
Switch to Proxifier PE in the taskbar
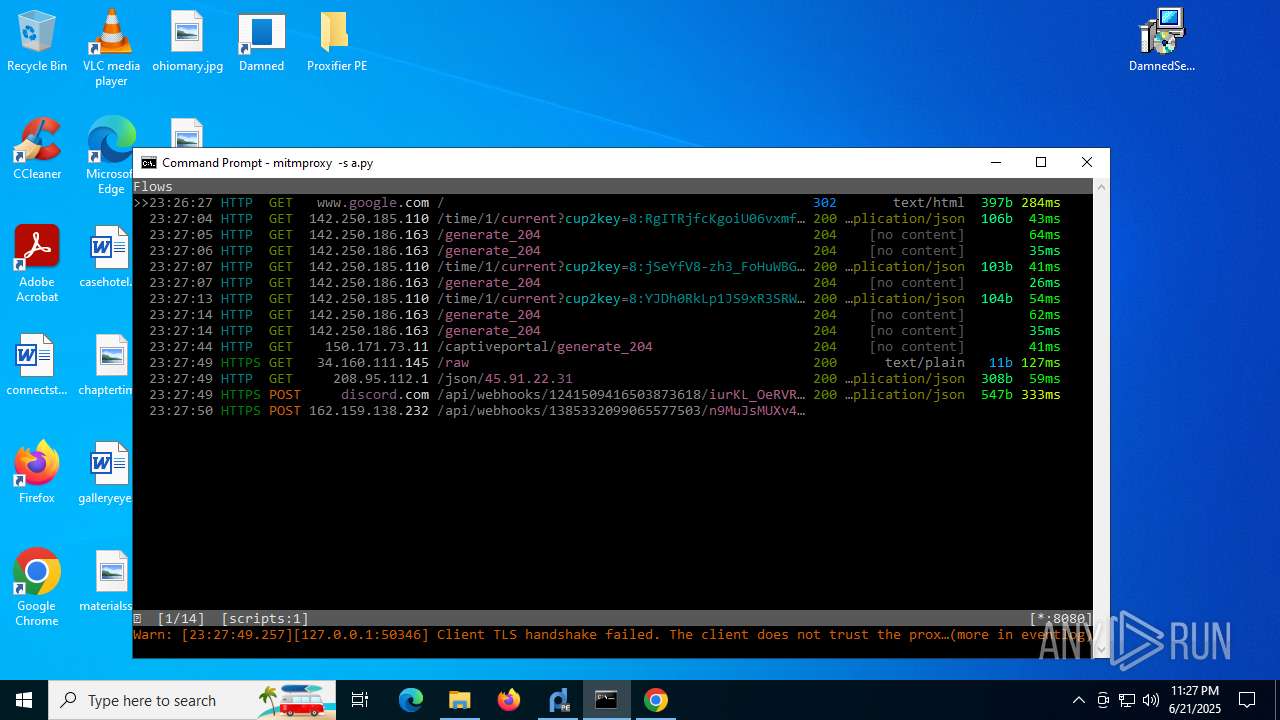click(x=558, y=700)
